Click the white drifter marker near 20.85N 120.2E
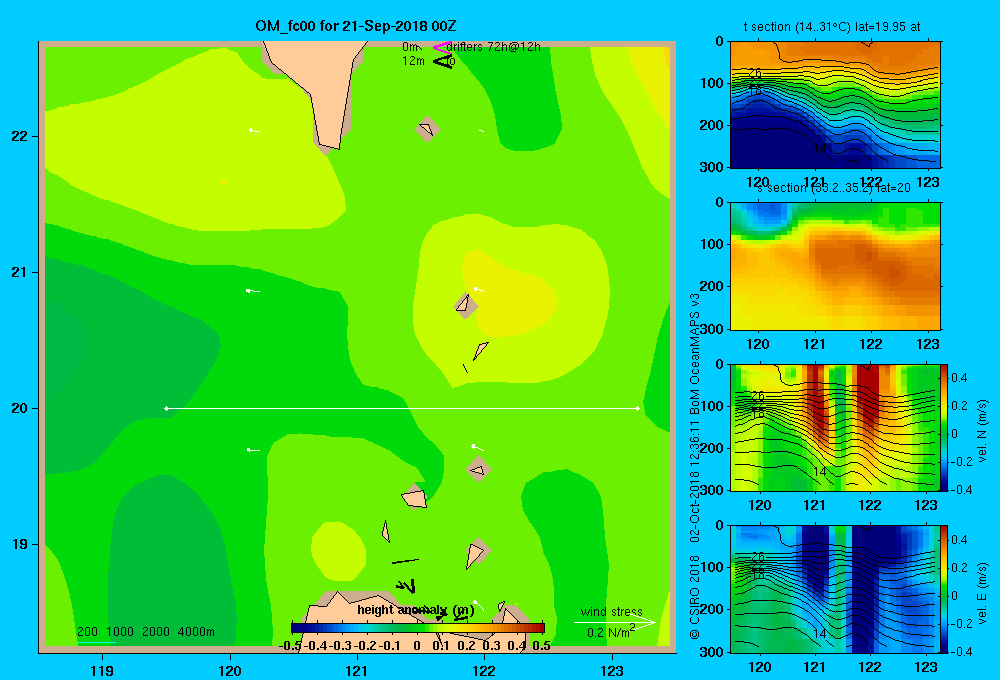Viewport: 1000px width, 680px height. click(x=253, y=291)
